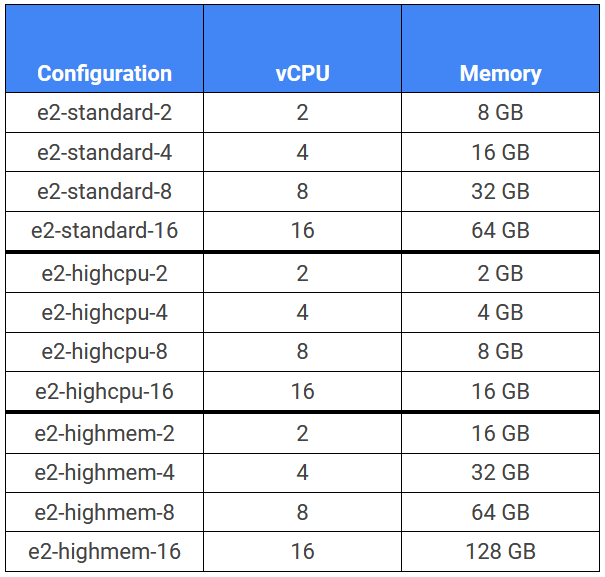Click the e2-highmem-4 row label
605x577 pixels.
click(x=104, y=472)
